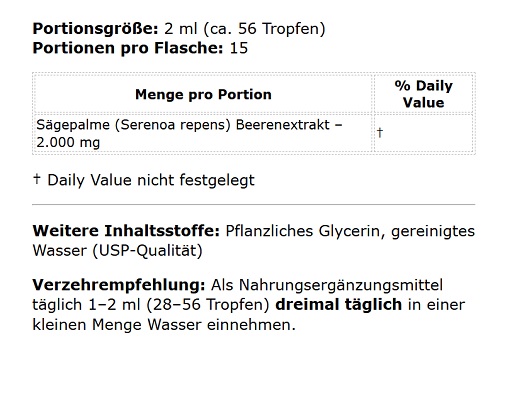Screen dimensions: 512x394
Task: Click the Sägepalme Beerenextrakt table cell
Action: click(203, 133)
